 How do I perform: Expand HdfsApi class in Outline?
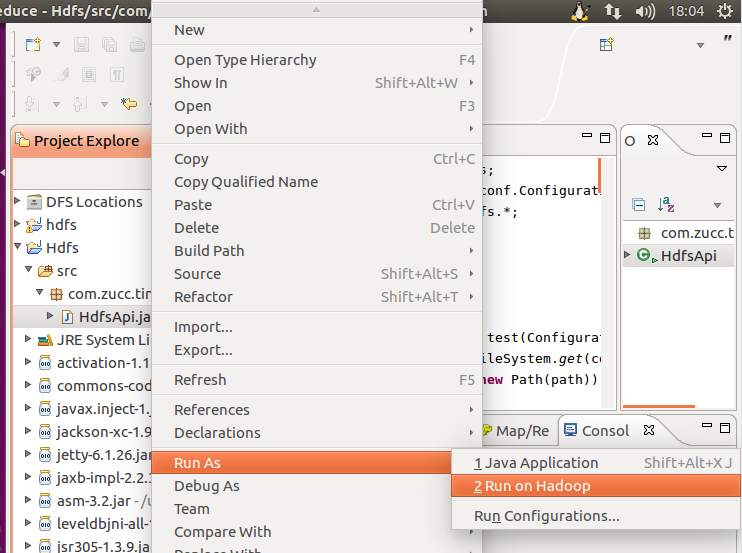click(x=627, y=255)
